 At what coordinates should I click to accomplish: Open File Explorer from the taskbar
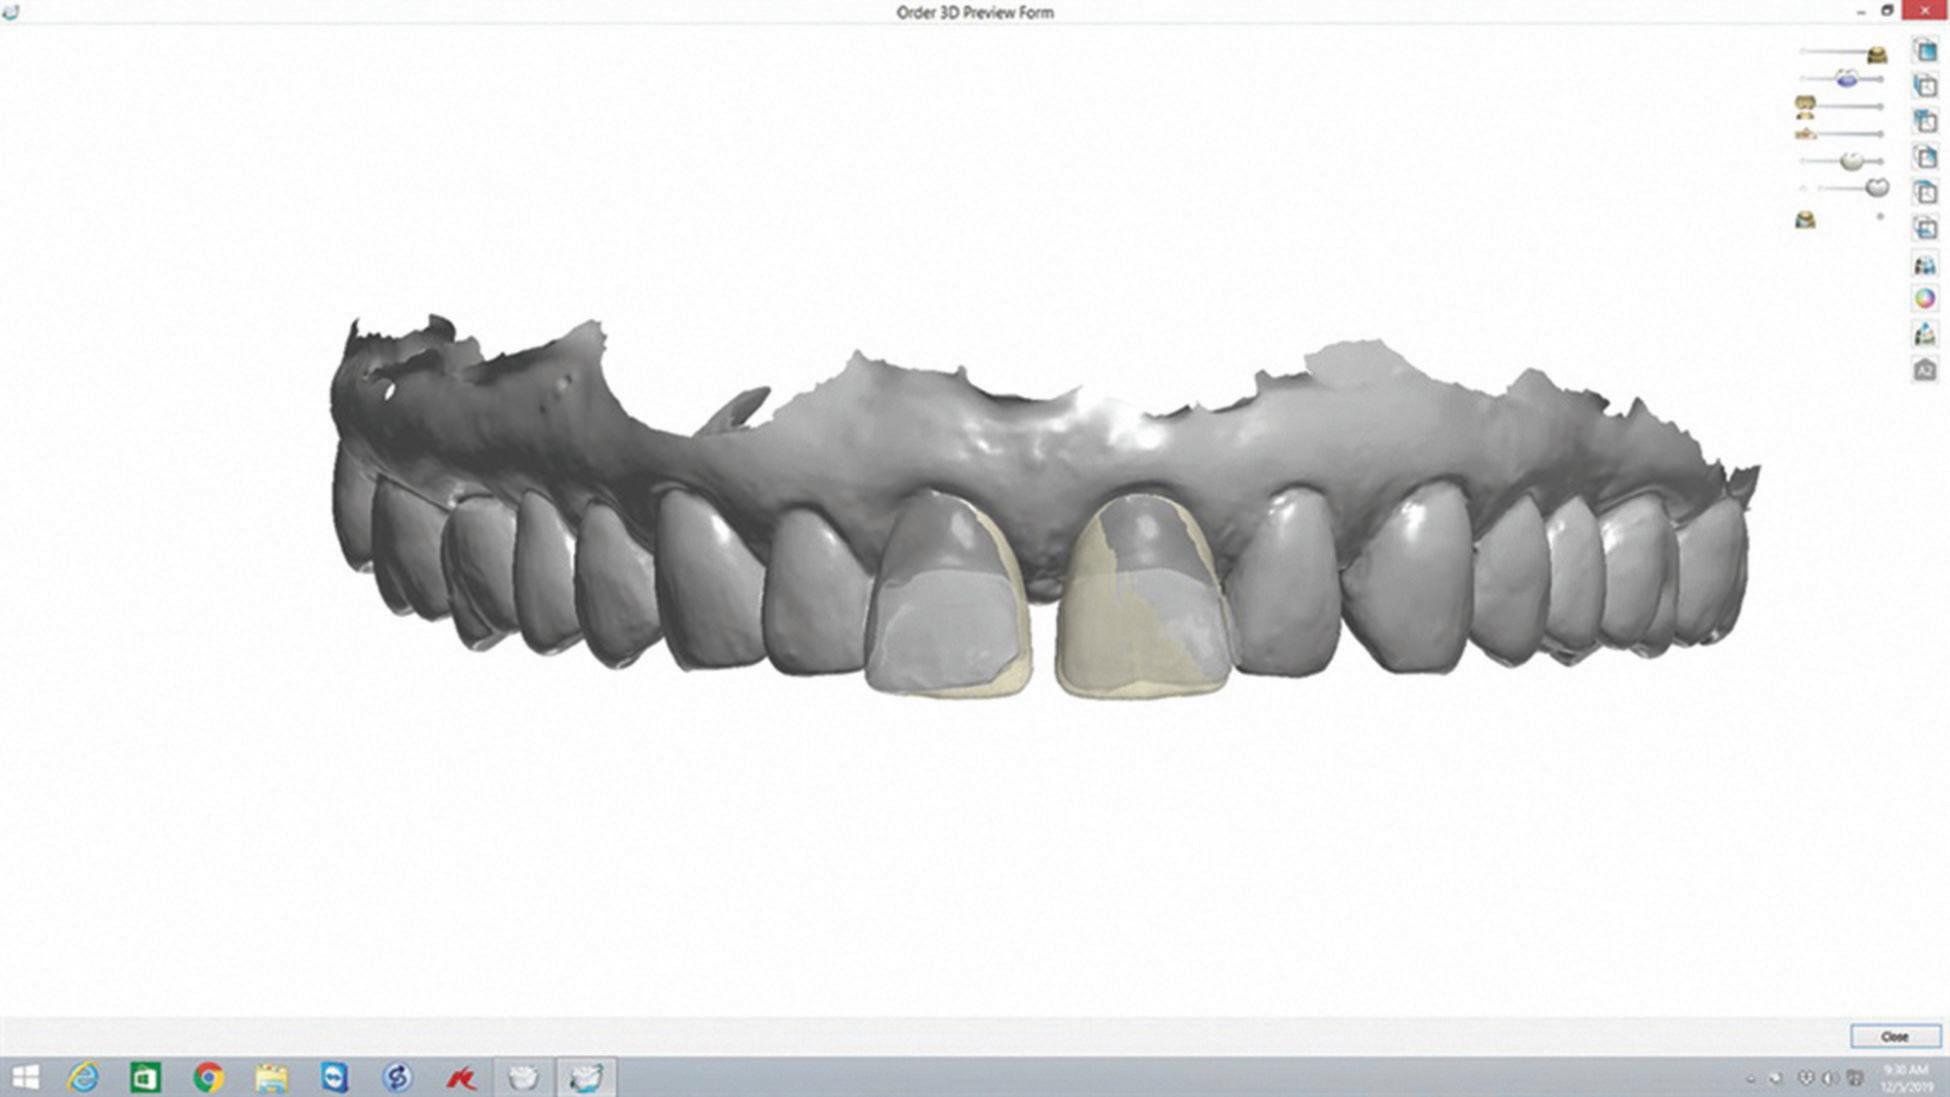pyautogui.click(x=271, y=1077)
